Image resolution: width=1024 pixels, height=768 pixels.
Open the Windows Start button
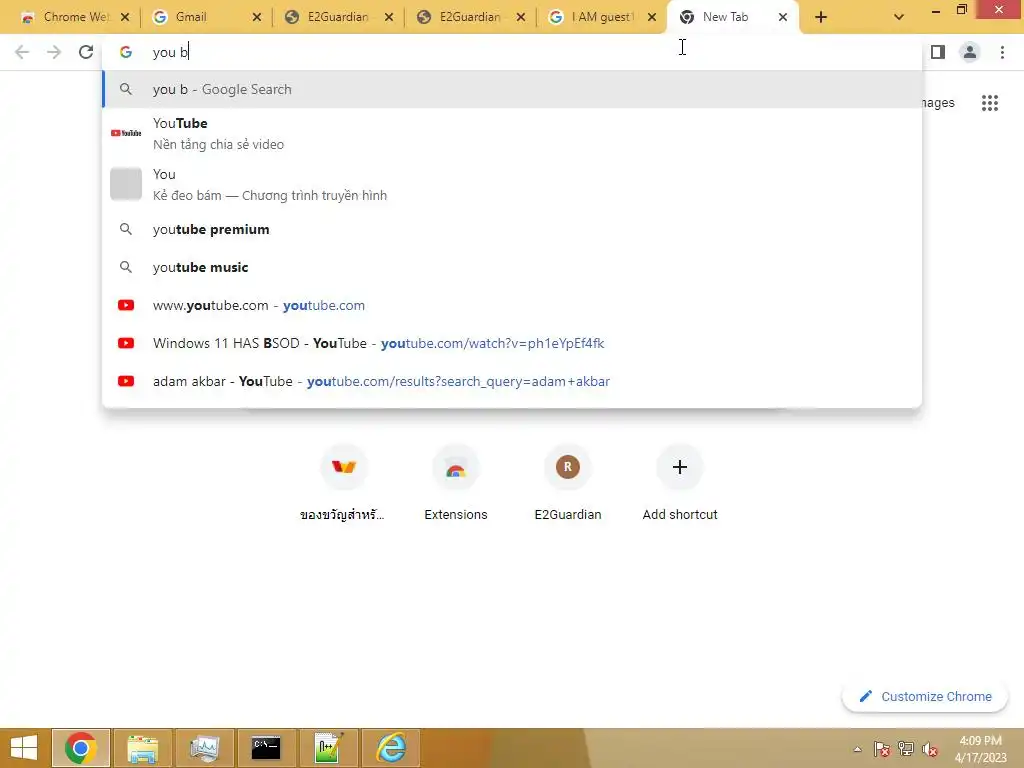click(24, 748)
